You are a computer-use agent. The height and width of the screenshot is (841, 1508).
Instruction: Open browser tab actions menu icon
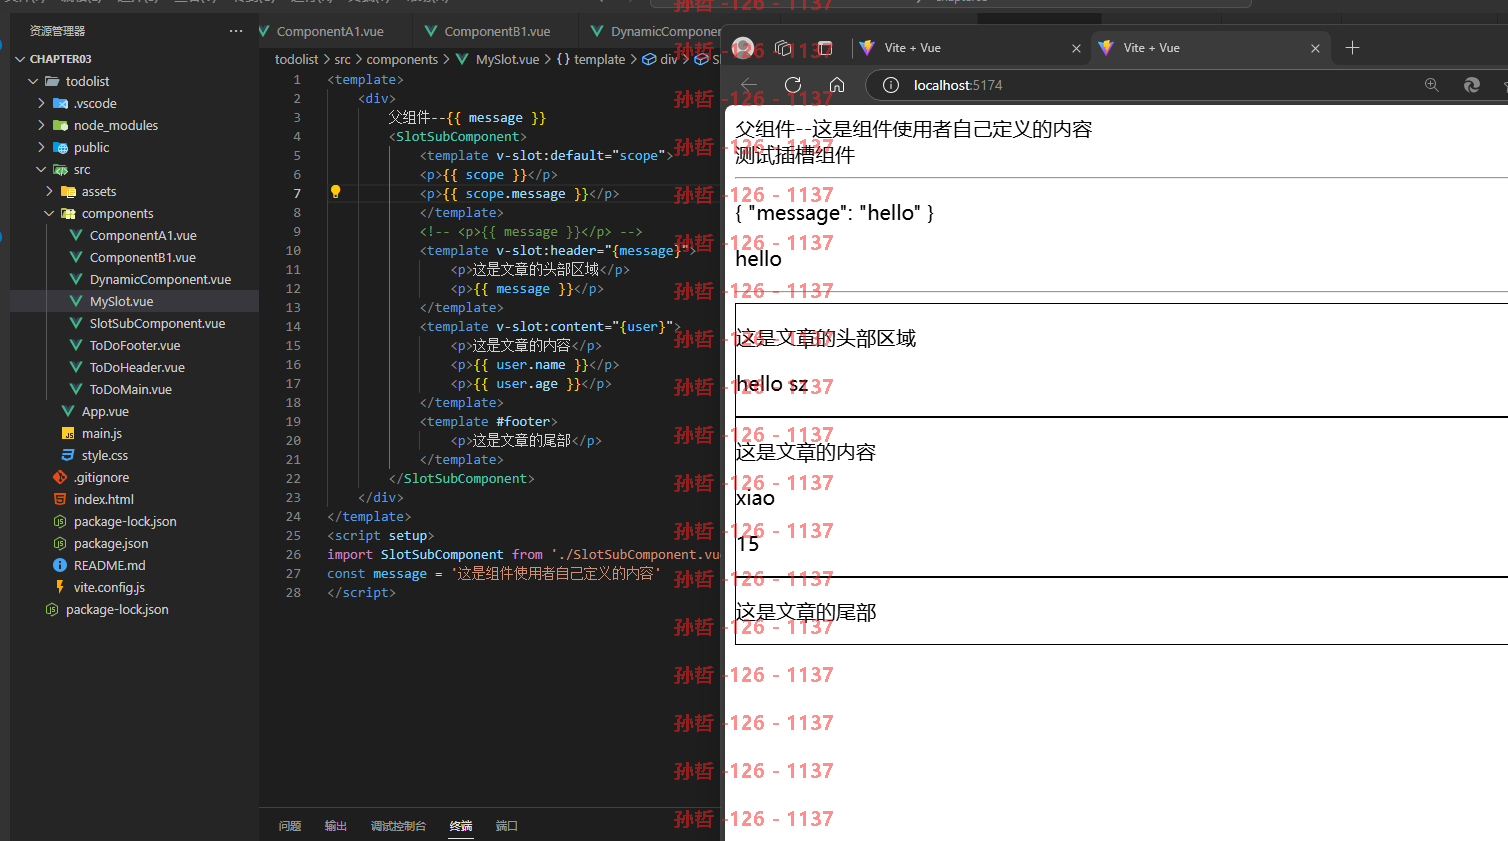pos(824,48)
